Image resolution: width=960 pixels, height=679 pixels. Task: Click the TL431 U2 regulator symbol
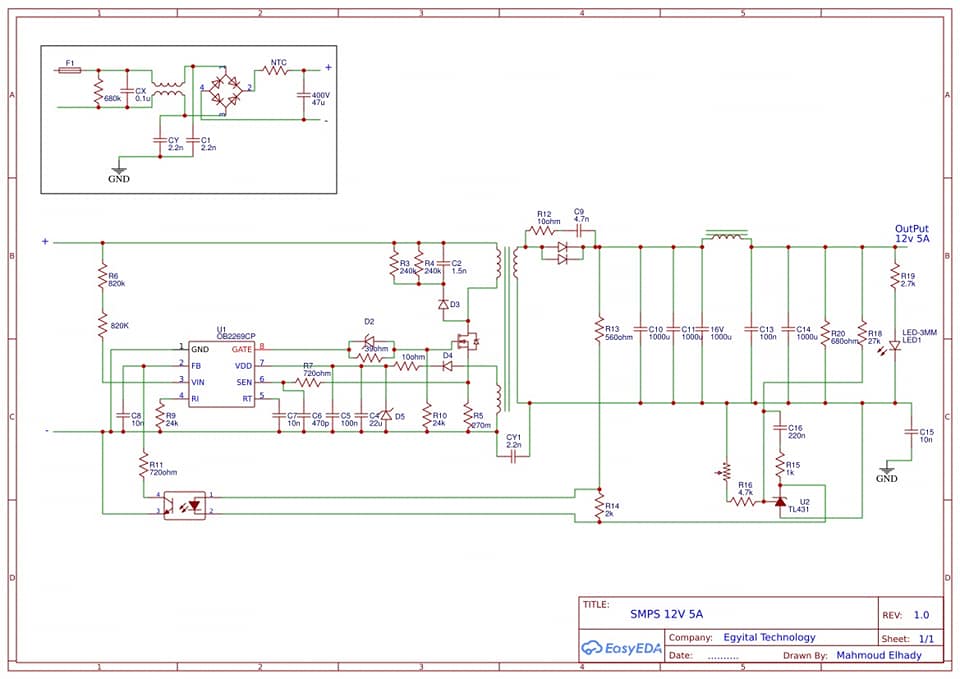pos(779,501)
